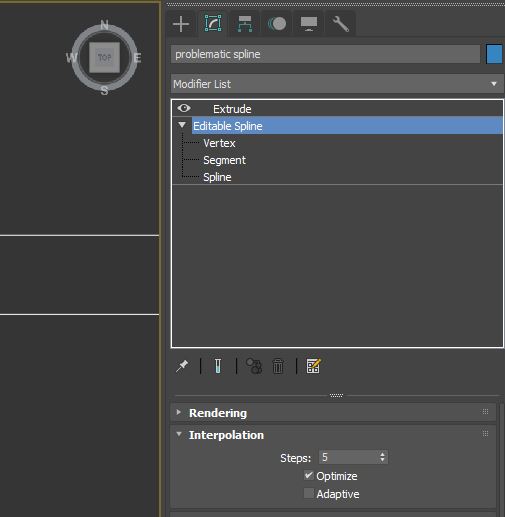Remove modifier using trash can icon
Viewport: 505px width, 517px height.
(x=278, y=366)
